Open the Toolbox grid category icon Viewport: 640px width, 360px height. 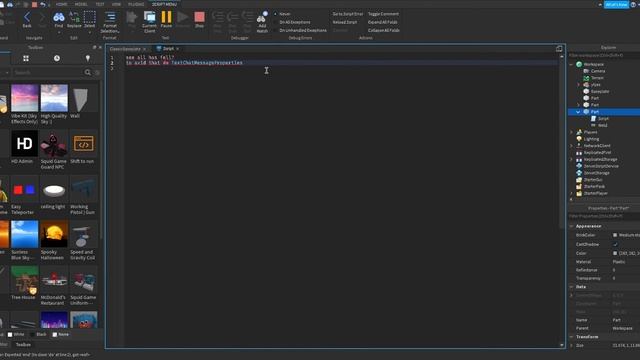click(x=26, y=58)
